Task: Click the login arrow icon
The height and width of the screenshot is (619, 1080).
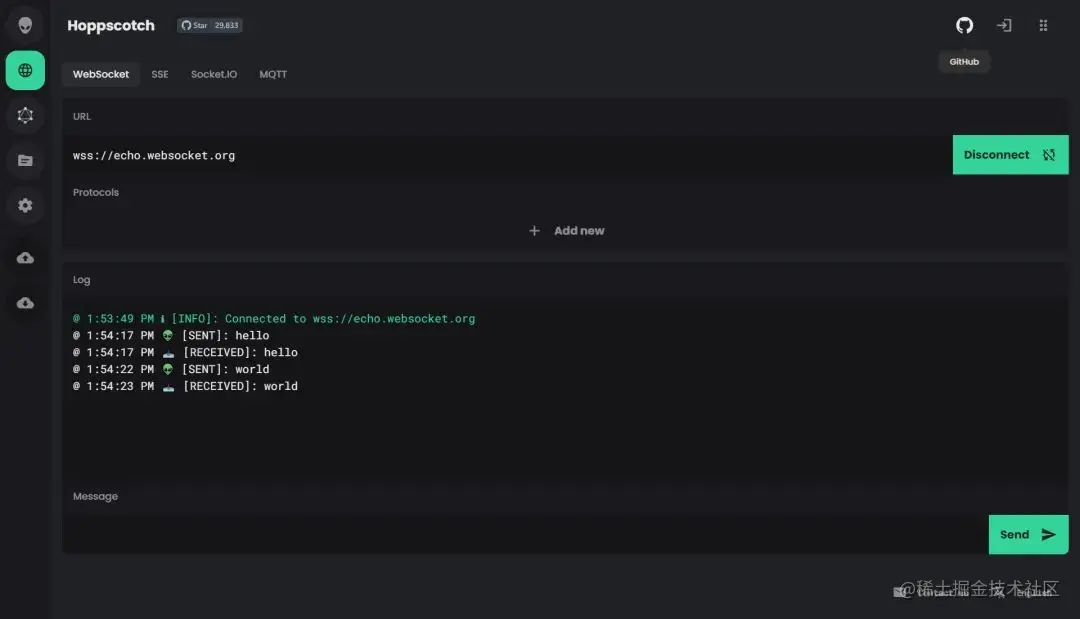Action: pyautogui.click(x=1004, y=25)
